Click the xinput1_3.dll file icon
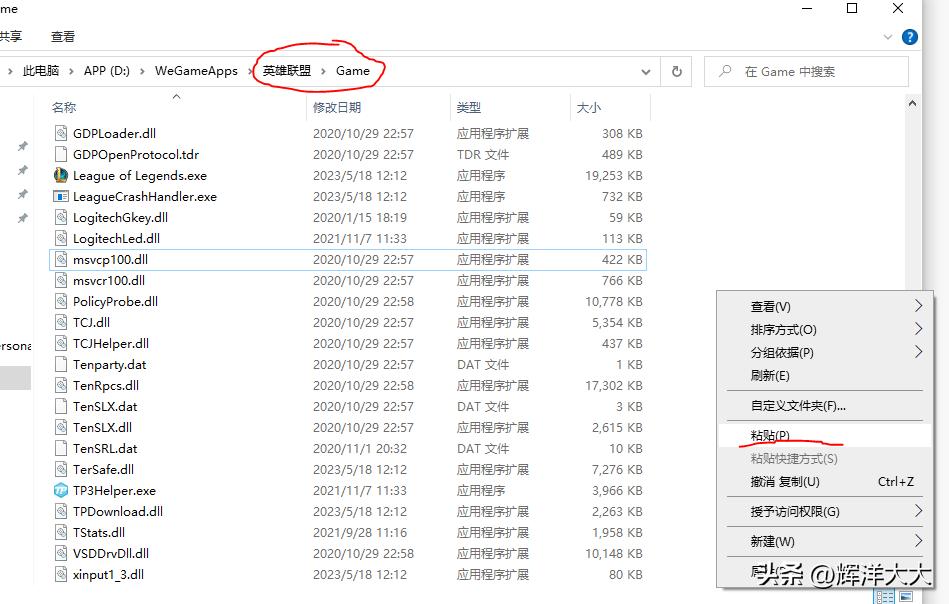Image resolution: width=949 pixels, height=604 pixels. (61, 574)
